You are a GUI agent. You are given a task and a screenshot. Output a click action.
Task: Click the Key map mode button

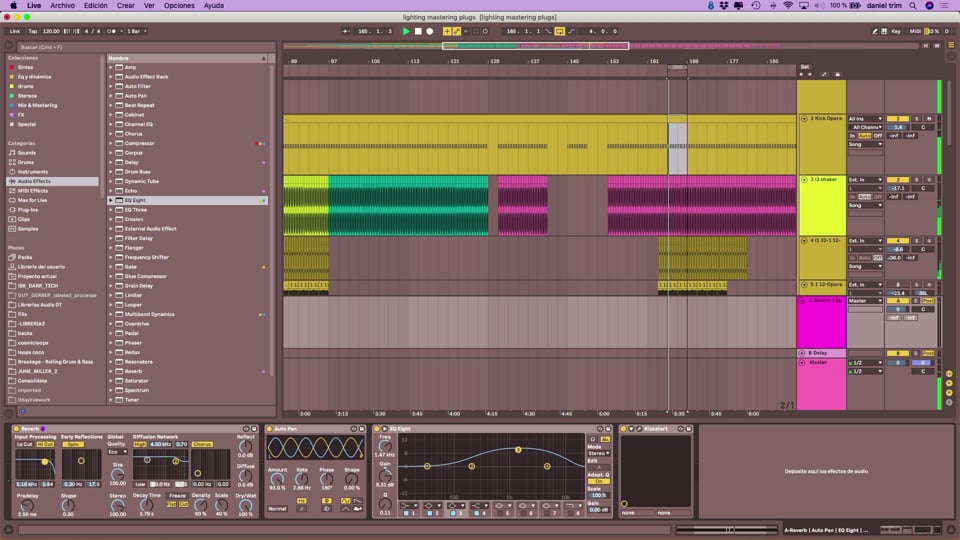point(896,31)
